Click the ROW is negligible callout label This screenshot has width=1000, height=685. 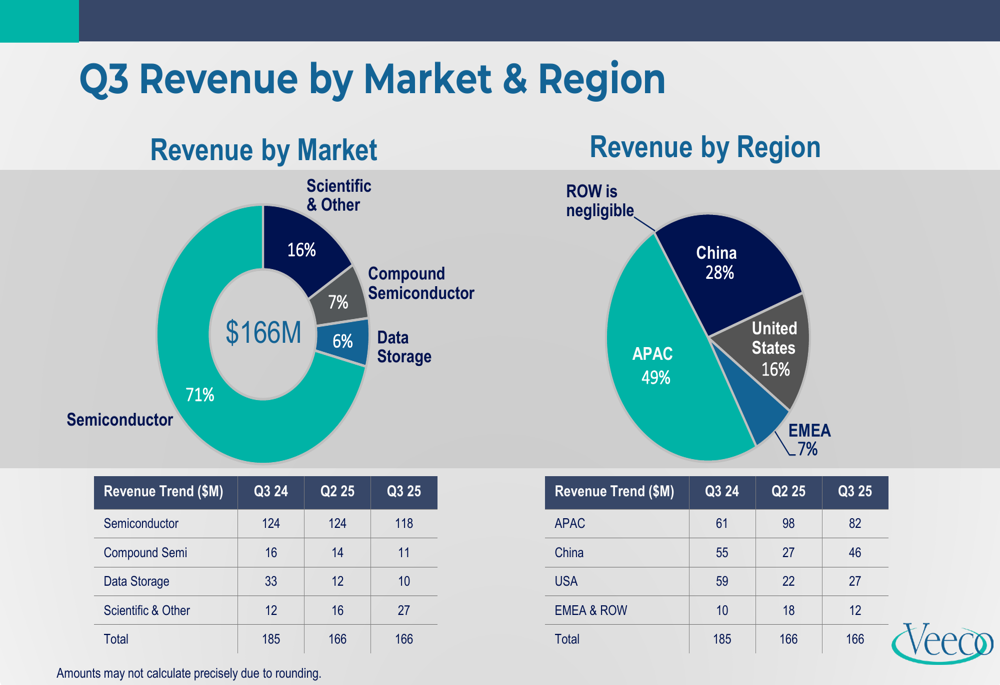[599, 201]
